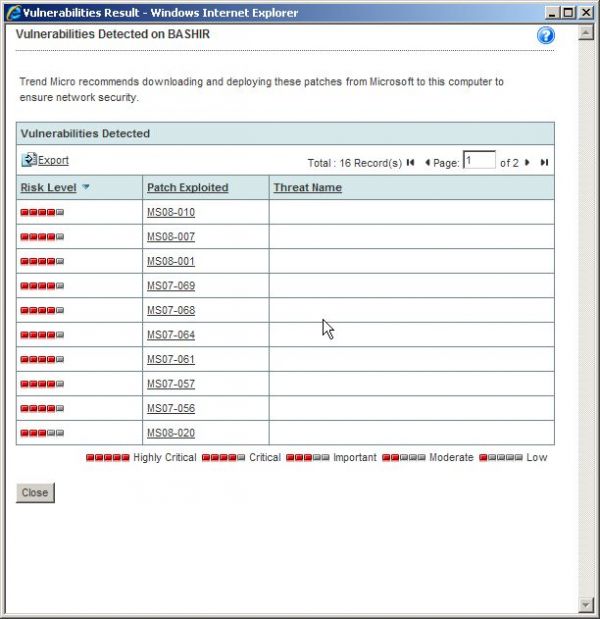Maximize the Vulnerabilities Result window

(568, 13)
